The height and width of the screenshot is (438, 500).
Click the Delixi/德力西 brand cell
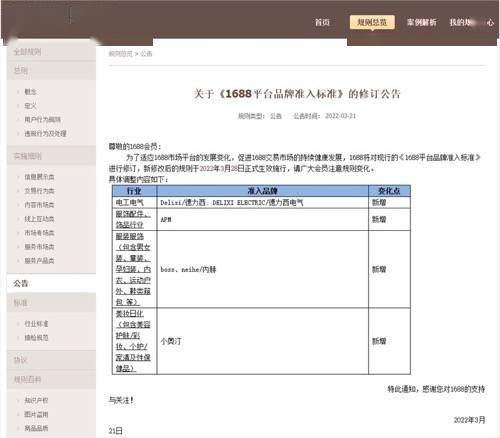pos(263,202)
